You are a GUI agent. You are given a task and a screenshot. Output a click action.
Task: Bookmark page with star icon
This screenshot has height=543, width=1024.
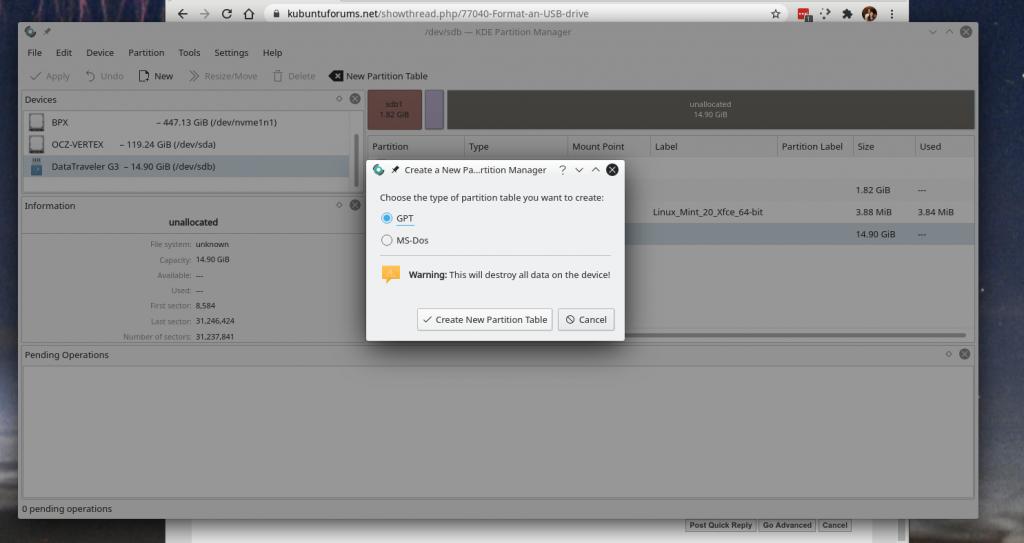click(775, 14)
